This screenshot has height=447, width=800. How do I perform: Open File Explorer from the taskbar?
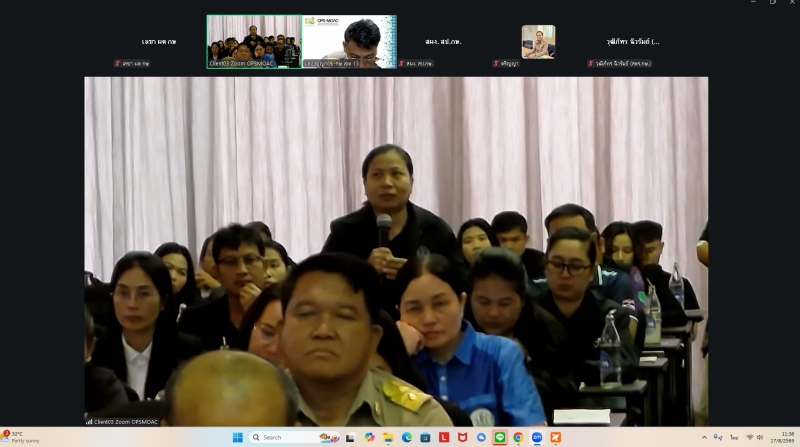click(x=388, y=437)
